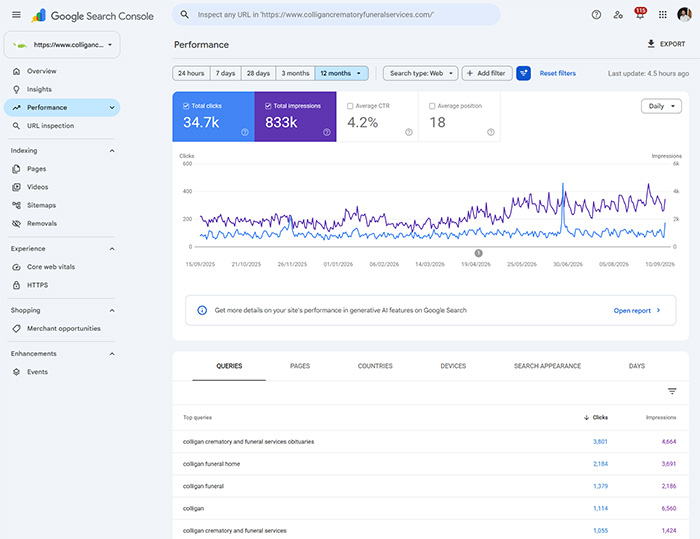Click the Export download icon
The width and height of the screenshot is (700, 539).
click(651, 44)
